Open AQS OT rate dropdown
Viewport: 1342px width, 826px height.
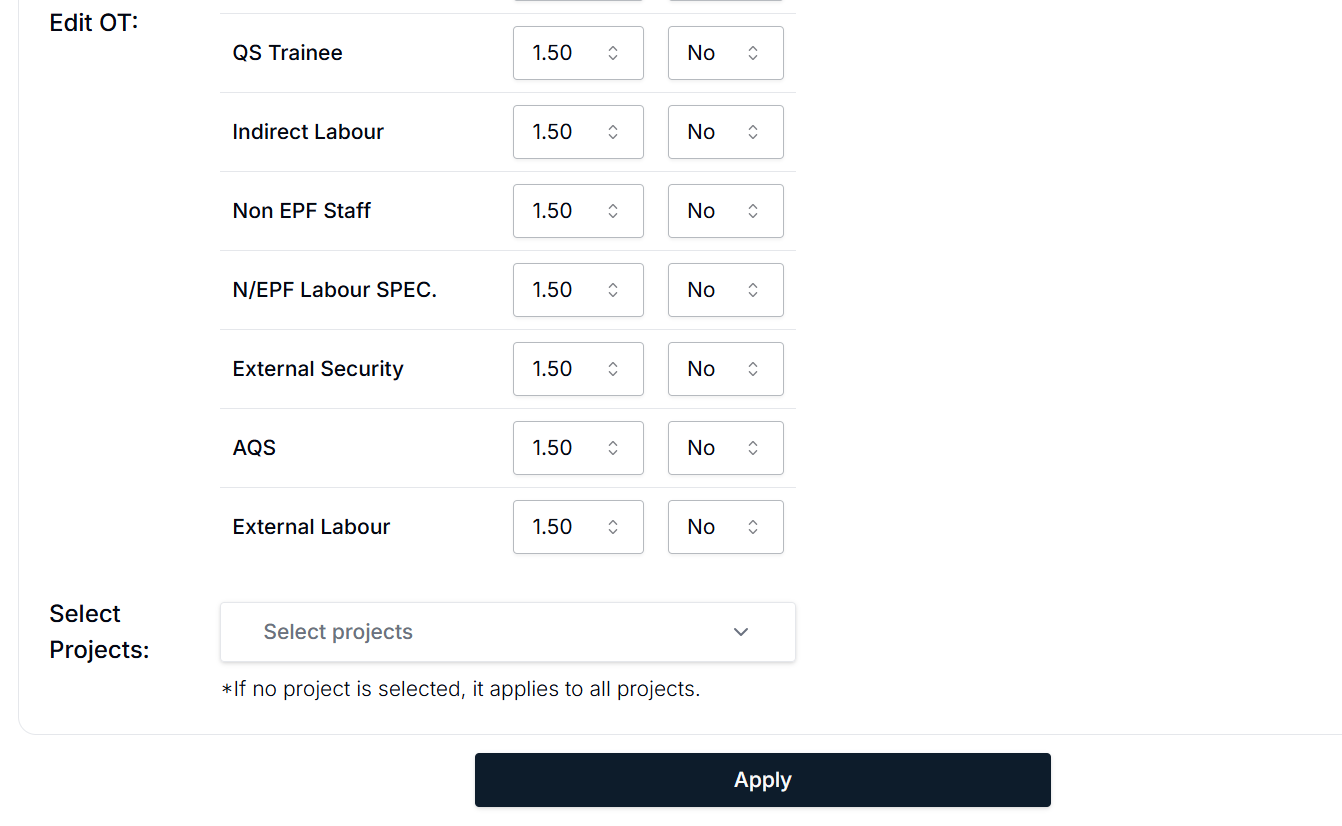click(x=578, y=448)
